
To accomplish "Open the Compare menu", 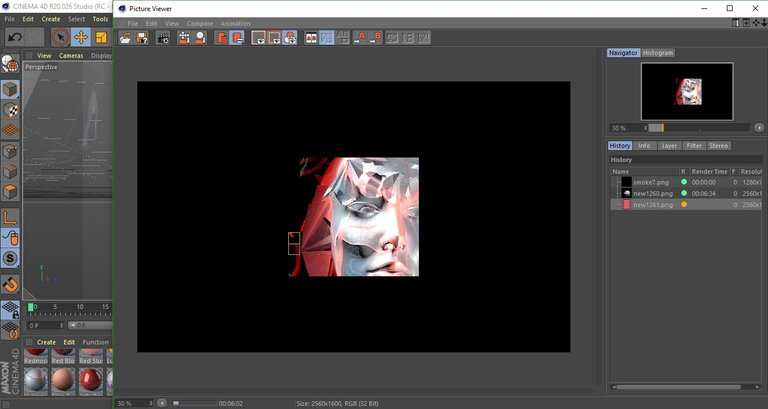I will tap(200, 24).
